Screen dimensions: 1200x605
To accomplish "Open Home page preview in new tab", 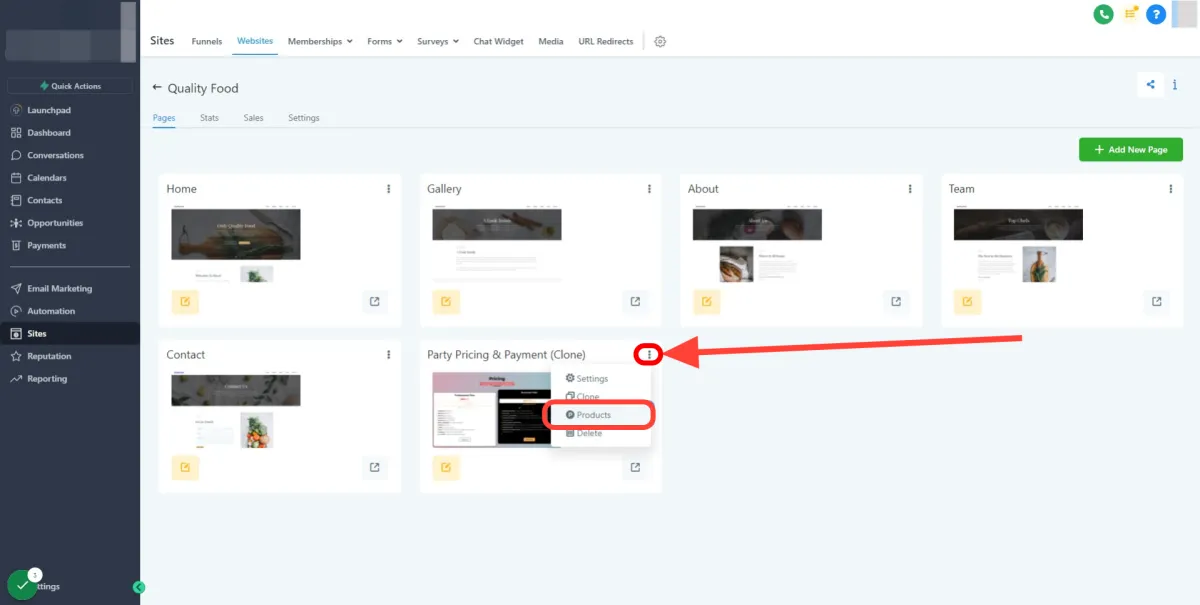I will pos(375,301).
